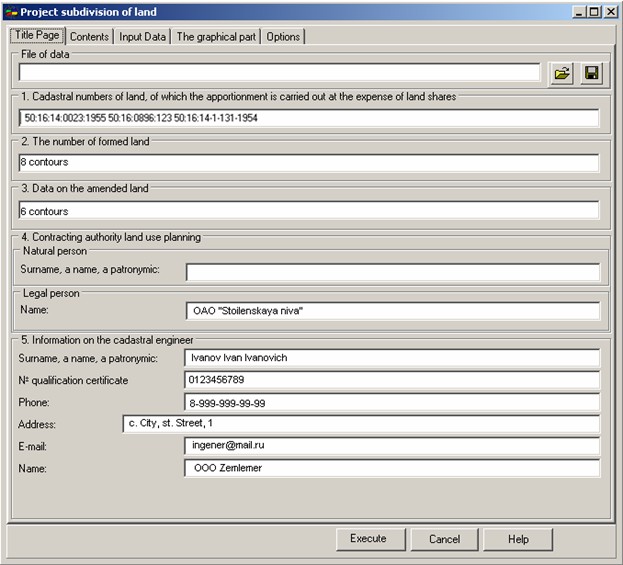Click the Execute button
This screenshot has height=565, width=623.
tap(370, 539)
